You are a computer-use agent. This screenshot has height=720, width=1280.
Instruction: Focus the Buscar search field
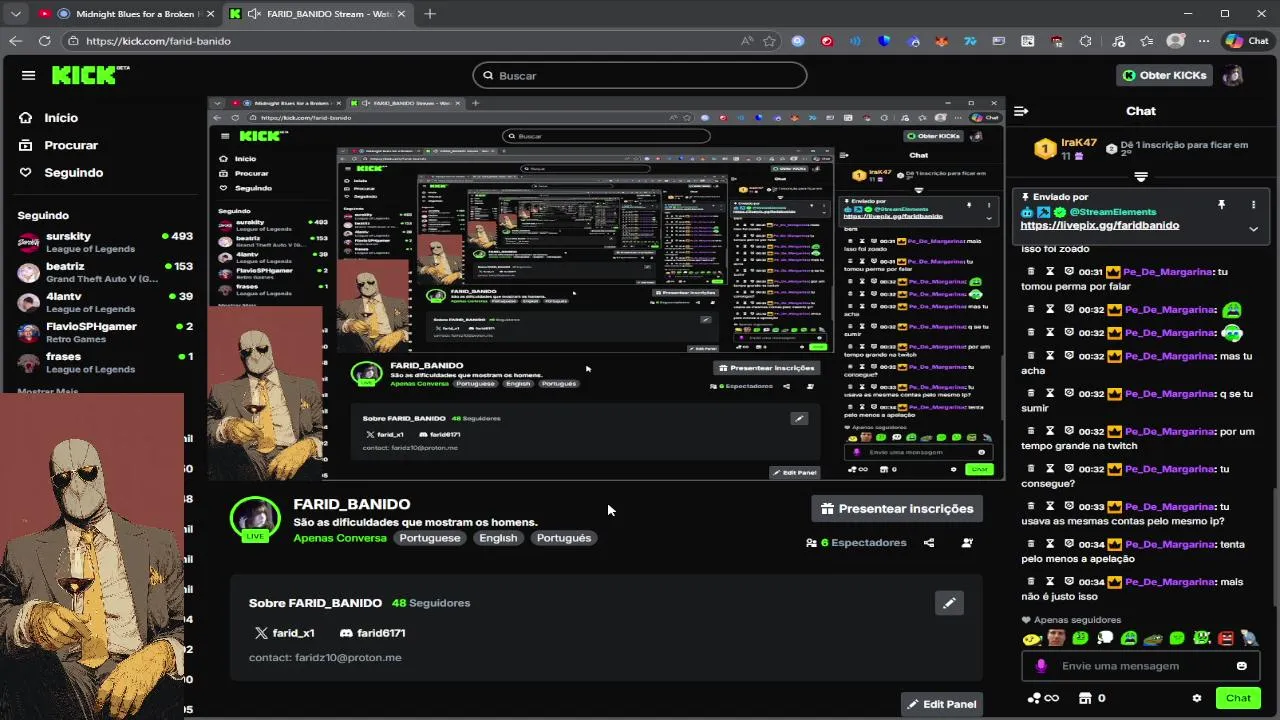click(x=640, y=75)
